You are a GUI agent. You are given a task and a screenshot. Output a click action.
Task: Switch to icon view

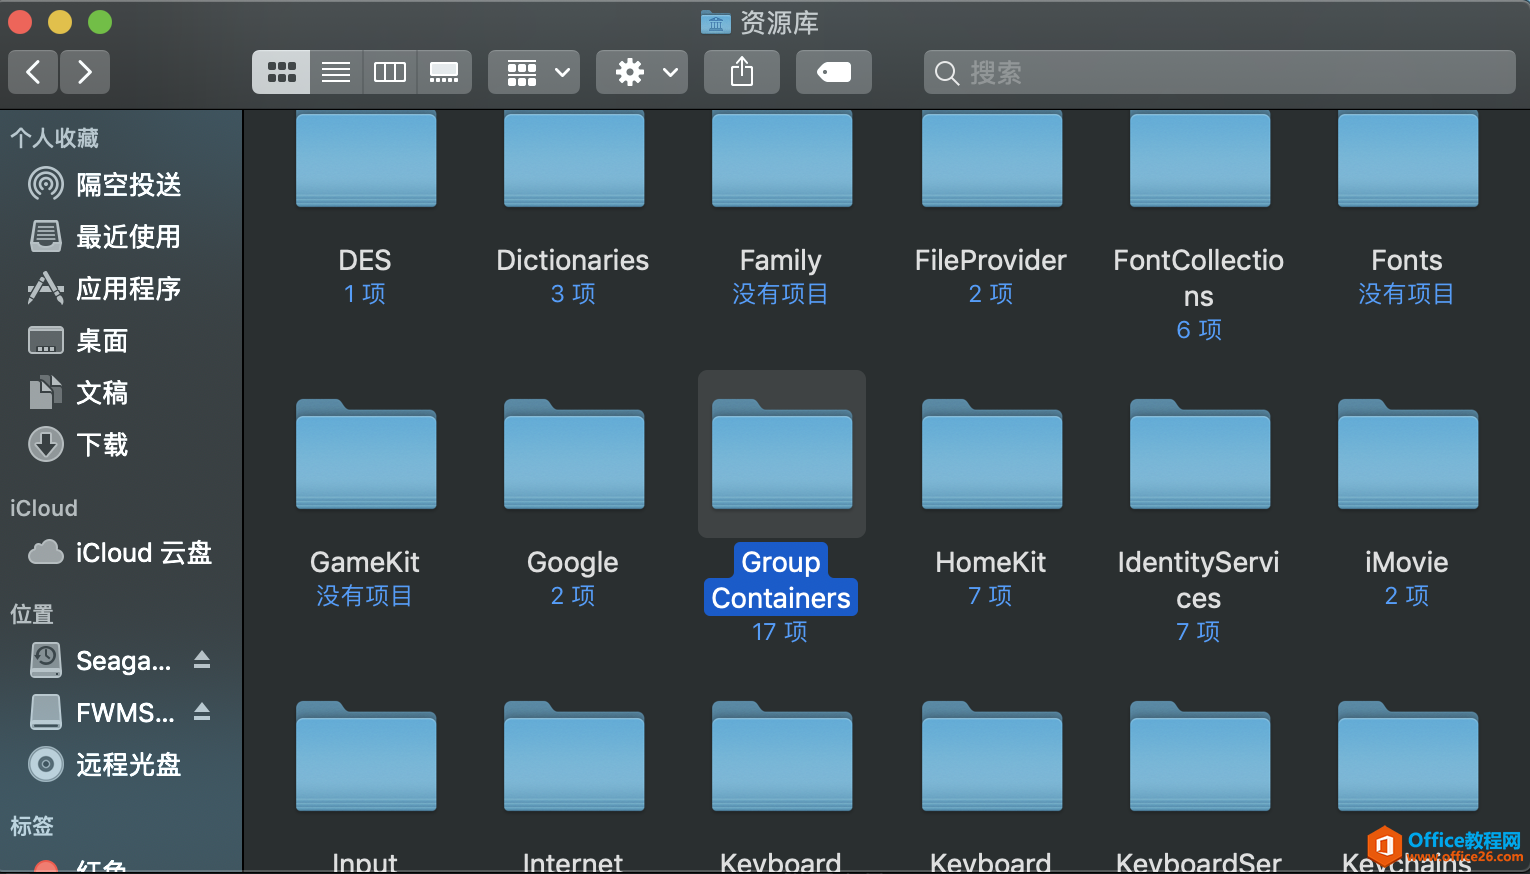point(281,72)
